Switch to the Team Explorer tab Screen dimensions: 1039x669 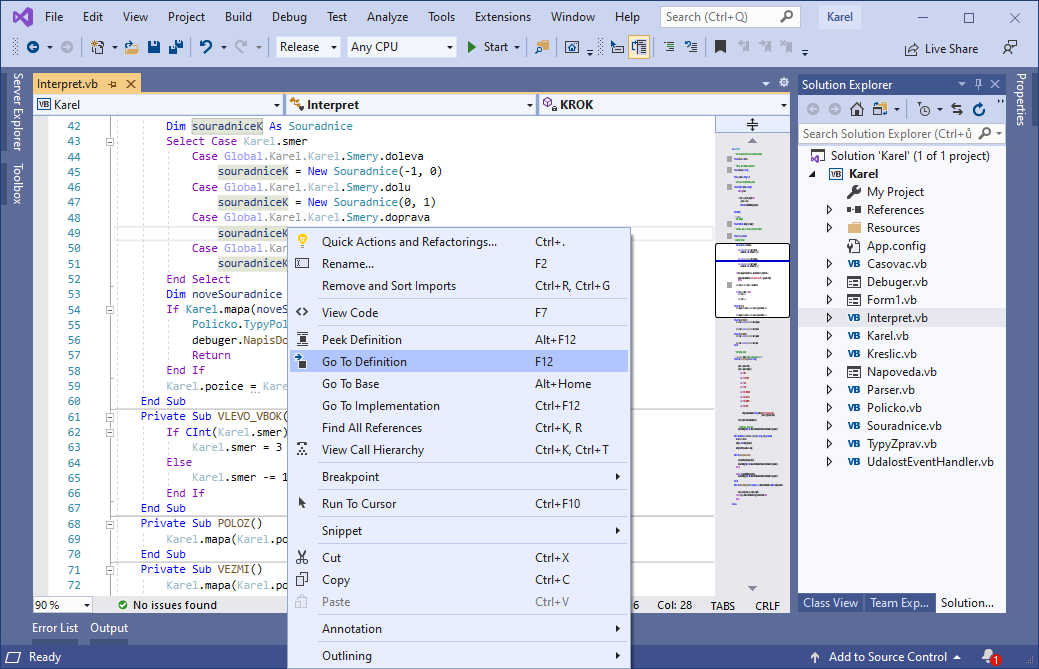pos(899,603)
